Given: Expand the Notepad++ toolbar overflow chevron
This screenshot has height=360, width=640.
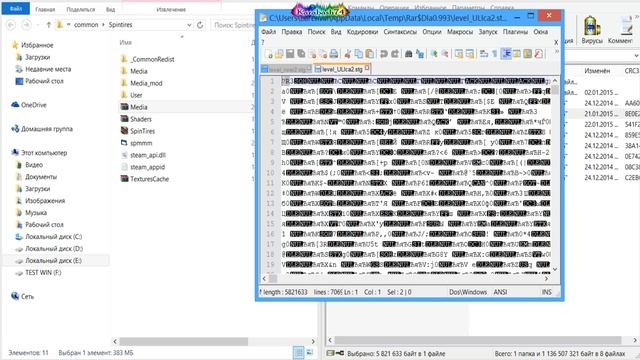Looking at the screenshot, I should point(556,52).
